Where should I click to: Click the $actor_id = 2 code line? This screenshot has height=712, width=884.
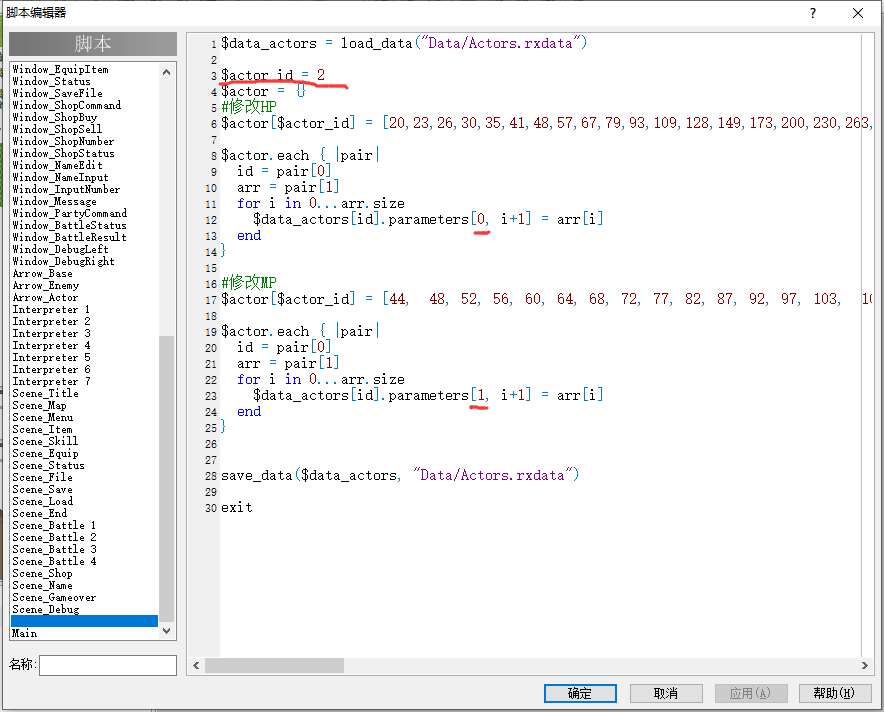tap(273, 75)
